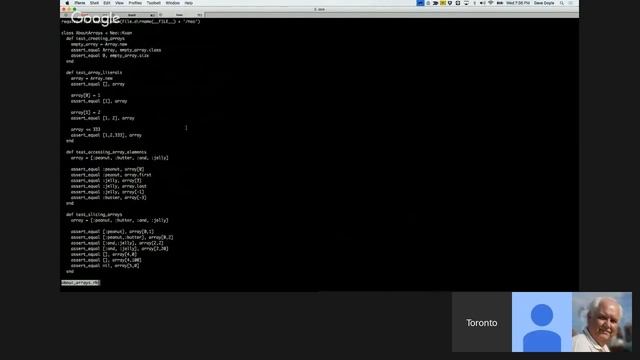The image size is (640, 360).
Task: Open the View menu
Action: [119, 3]
